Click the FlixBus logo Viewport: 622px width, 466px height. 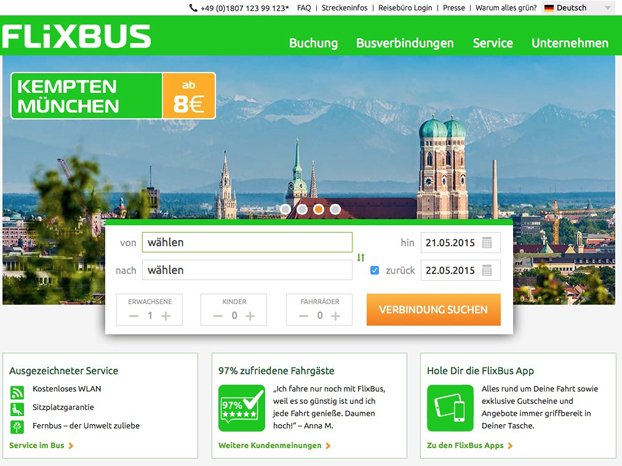click(77, 36)
